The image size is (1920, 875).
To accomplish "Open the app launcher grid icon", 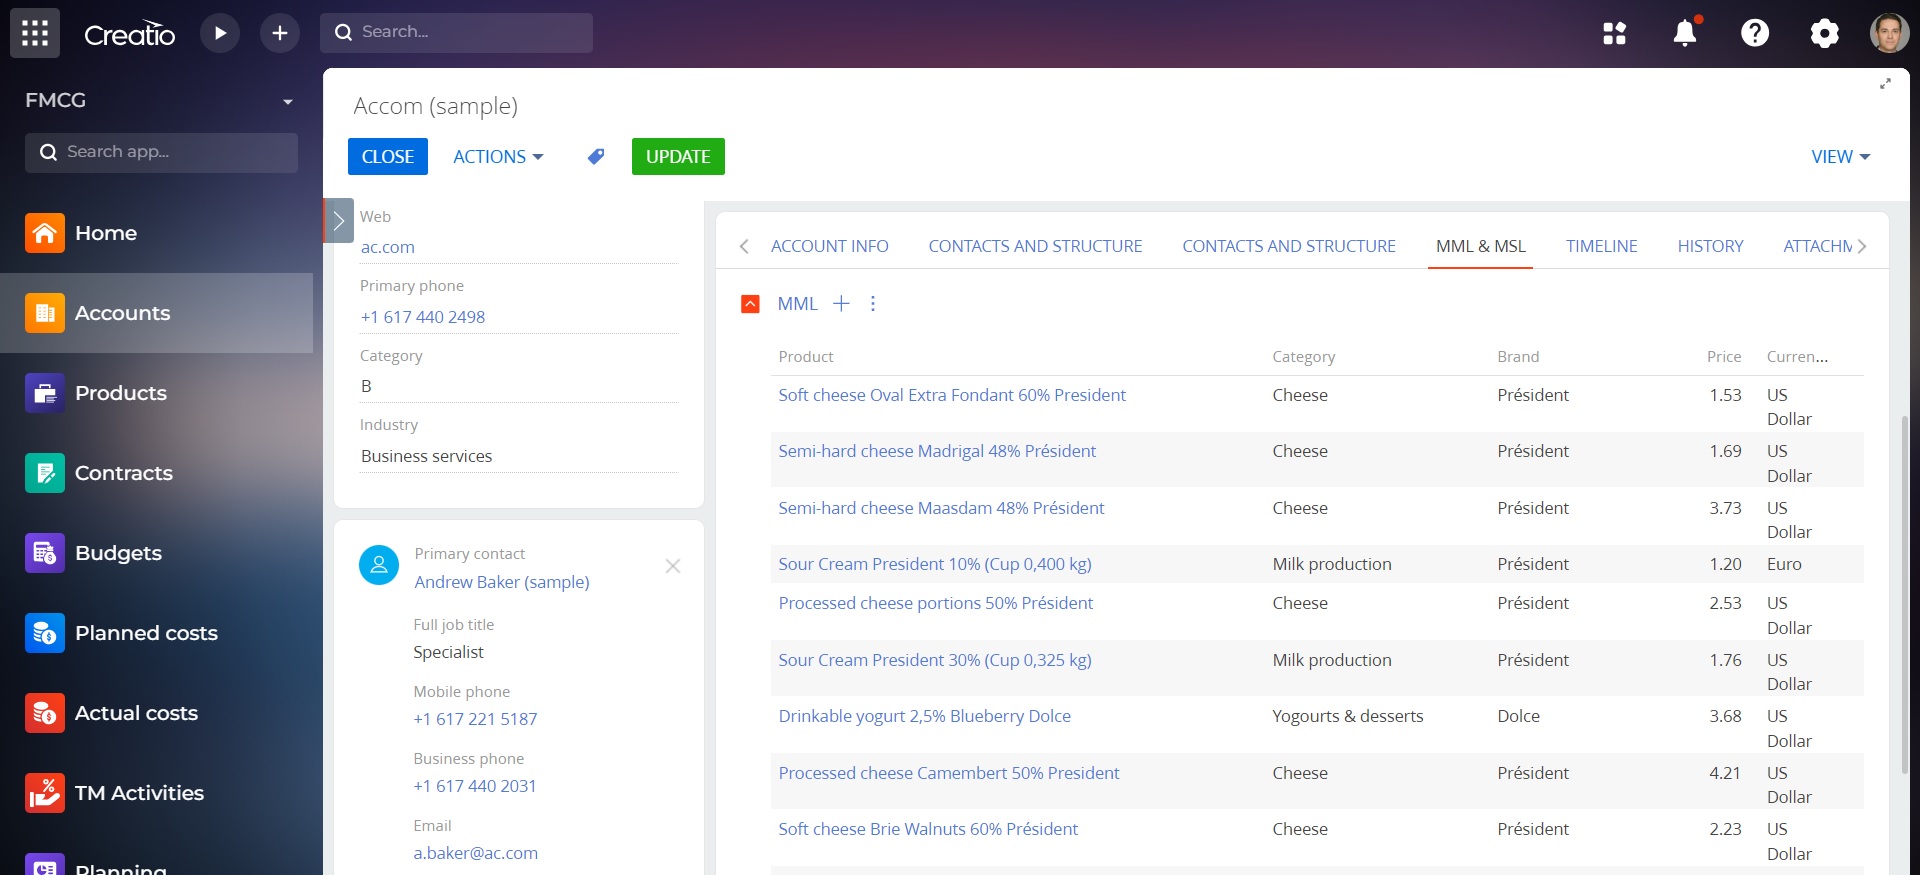I will pyautogui.click(x=35, y=33).
